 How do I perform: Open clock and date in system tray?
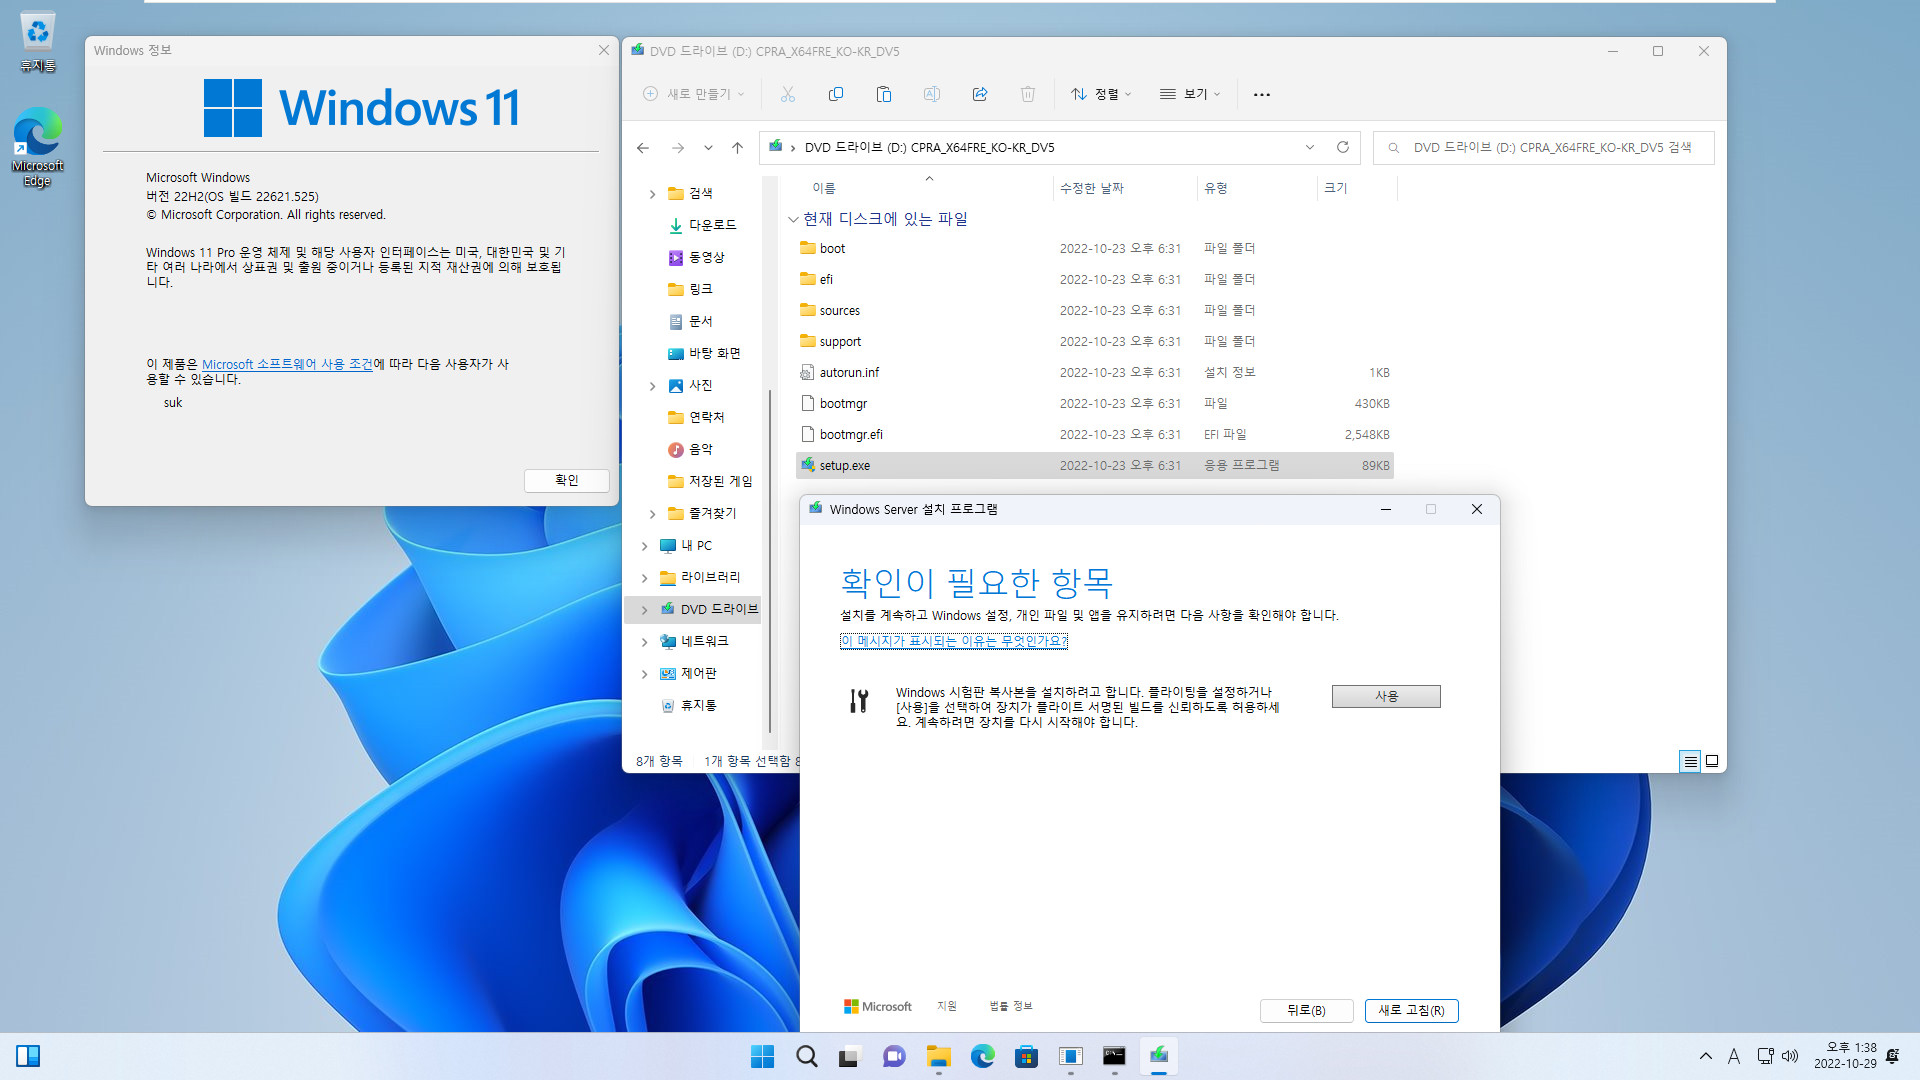pos(1845,1056)
